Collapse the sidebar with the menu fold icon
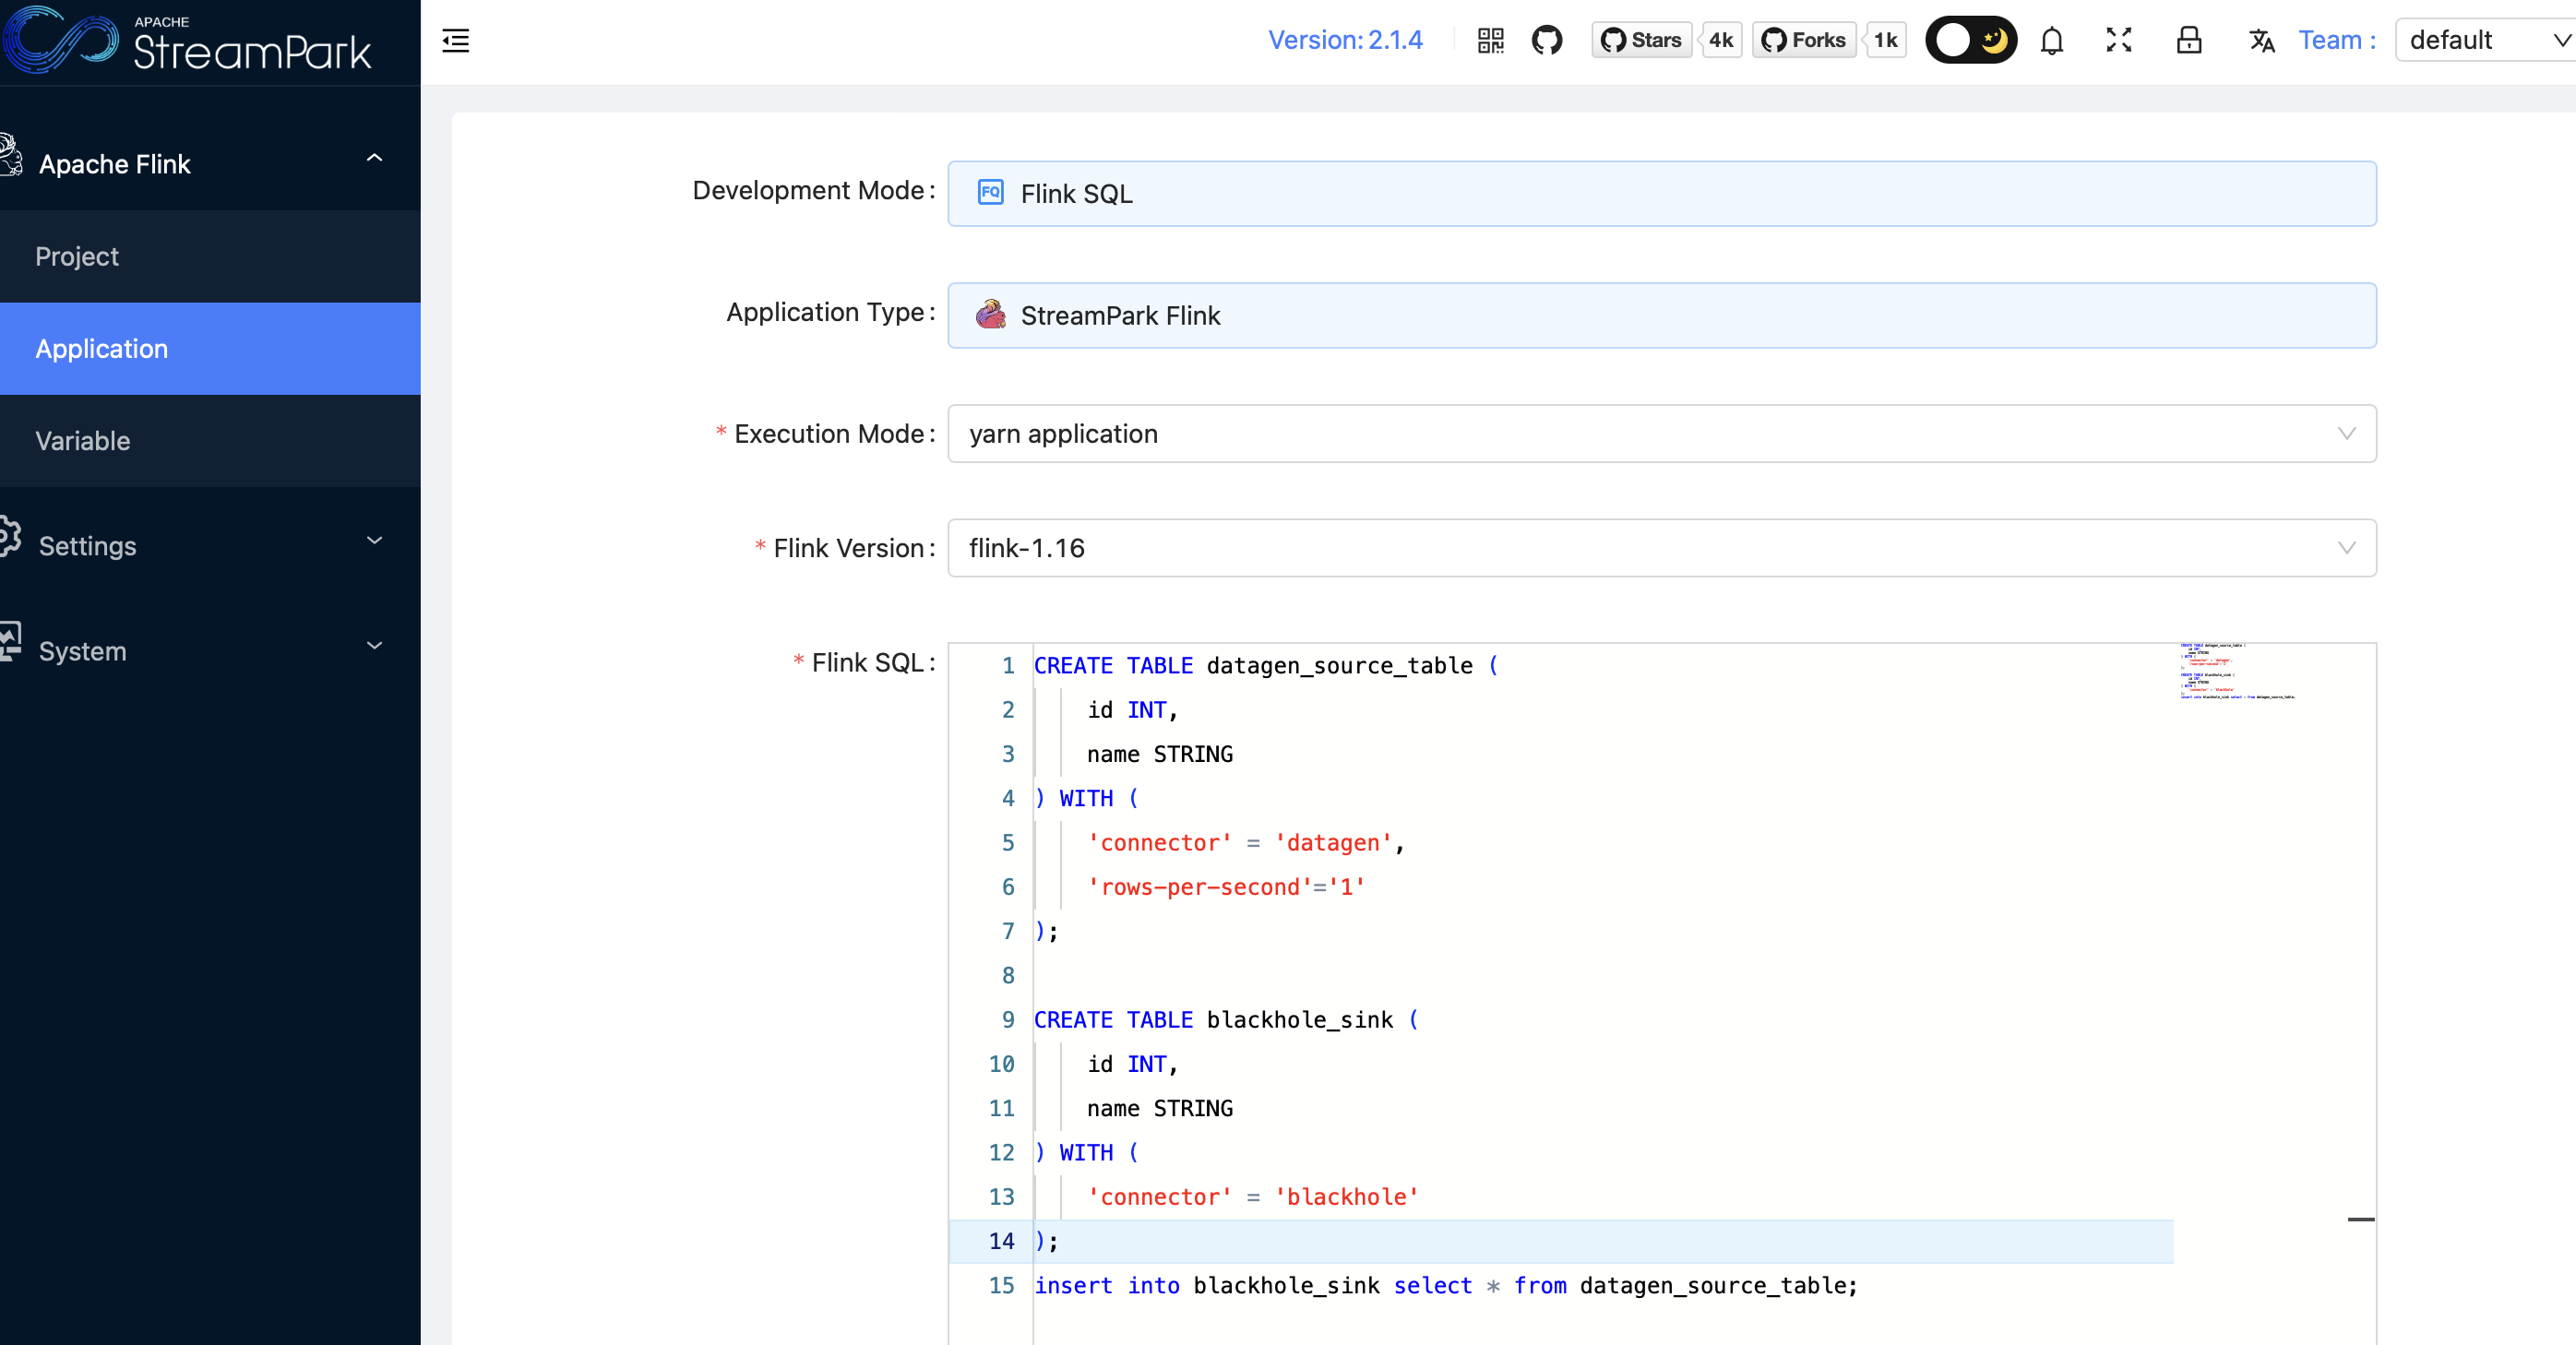 pos(456,41)
